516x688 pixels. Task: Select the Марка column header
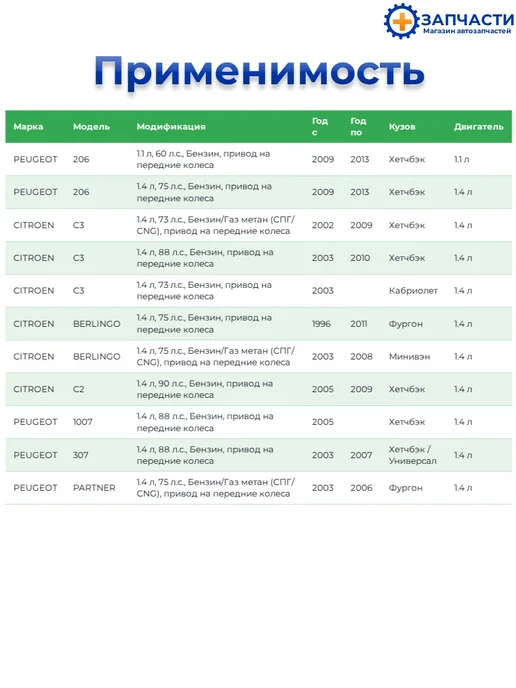pyautogui.click(x=28, y=126)
